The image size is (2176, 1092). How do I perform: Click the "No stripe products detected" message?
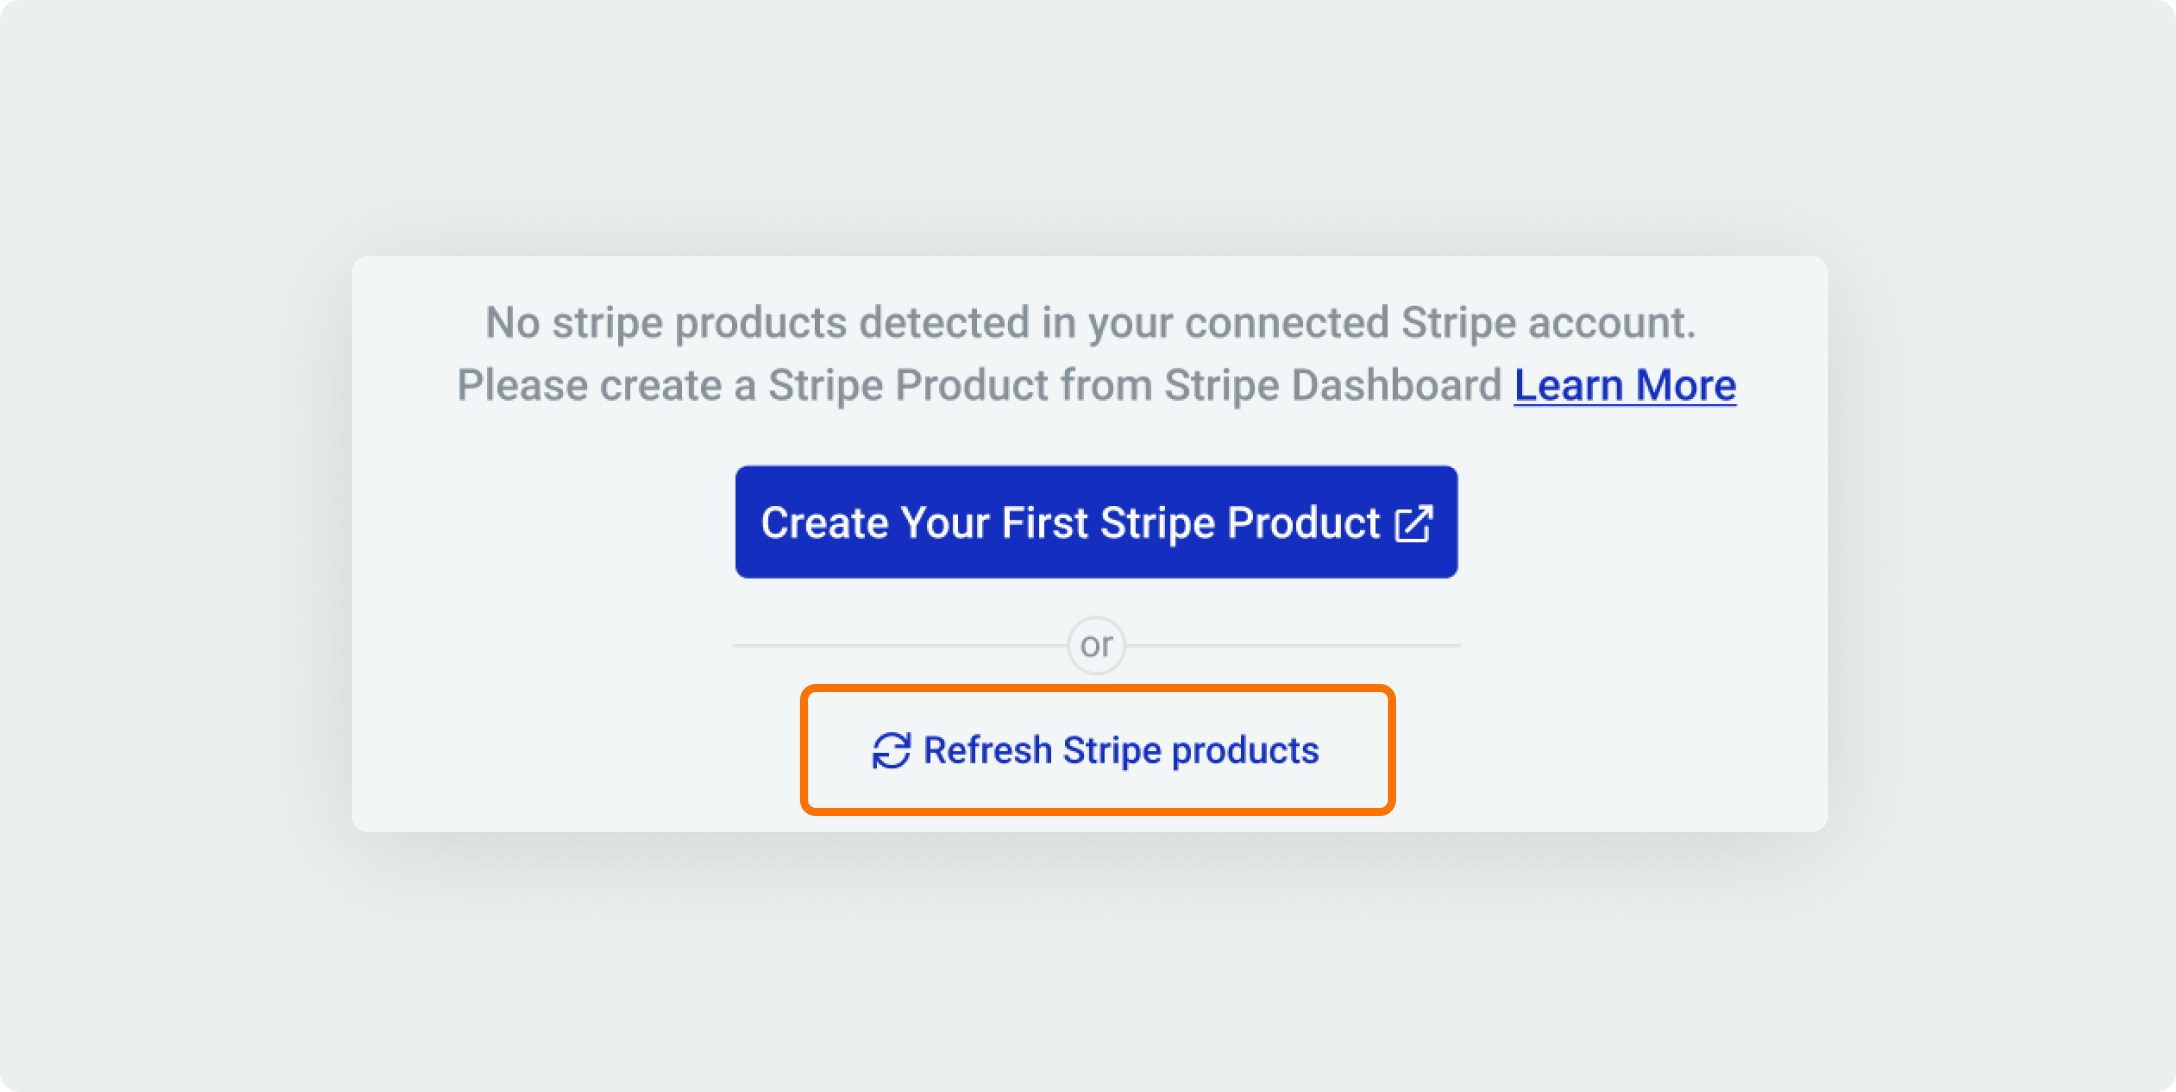pyautogui.click(x=1090, y=323)
